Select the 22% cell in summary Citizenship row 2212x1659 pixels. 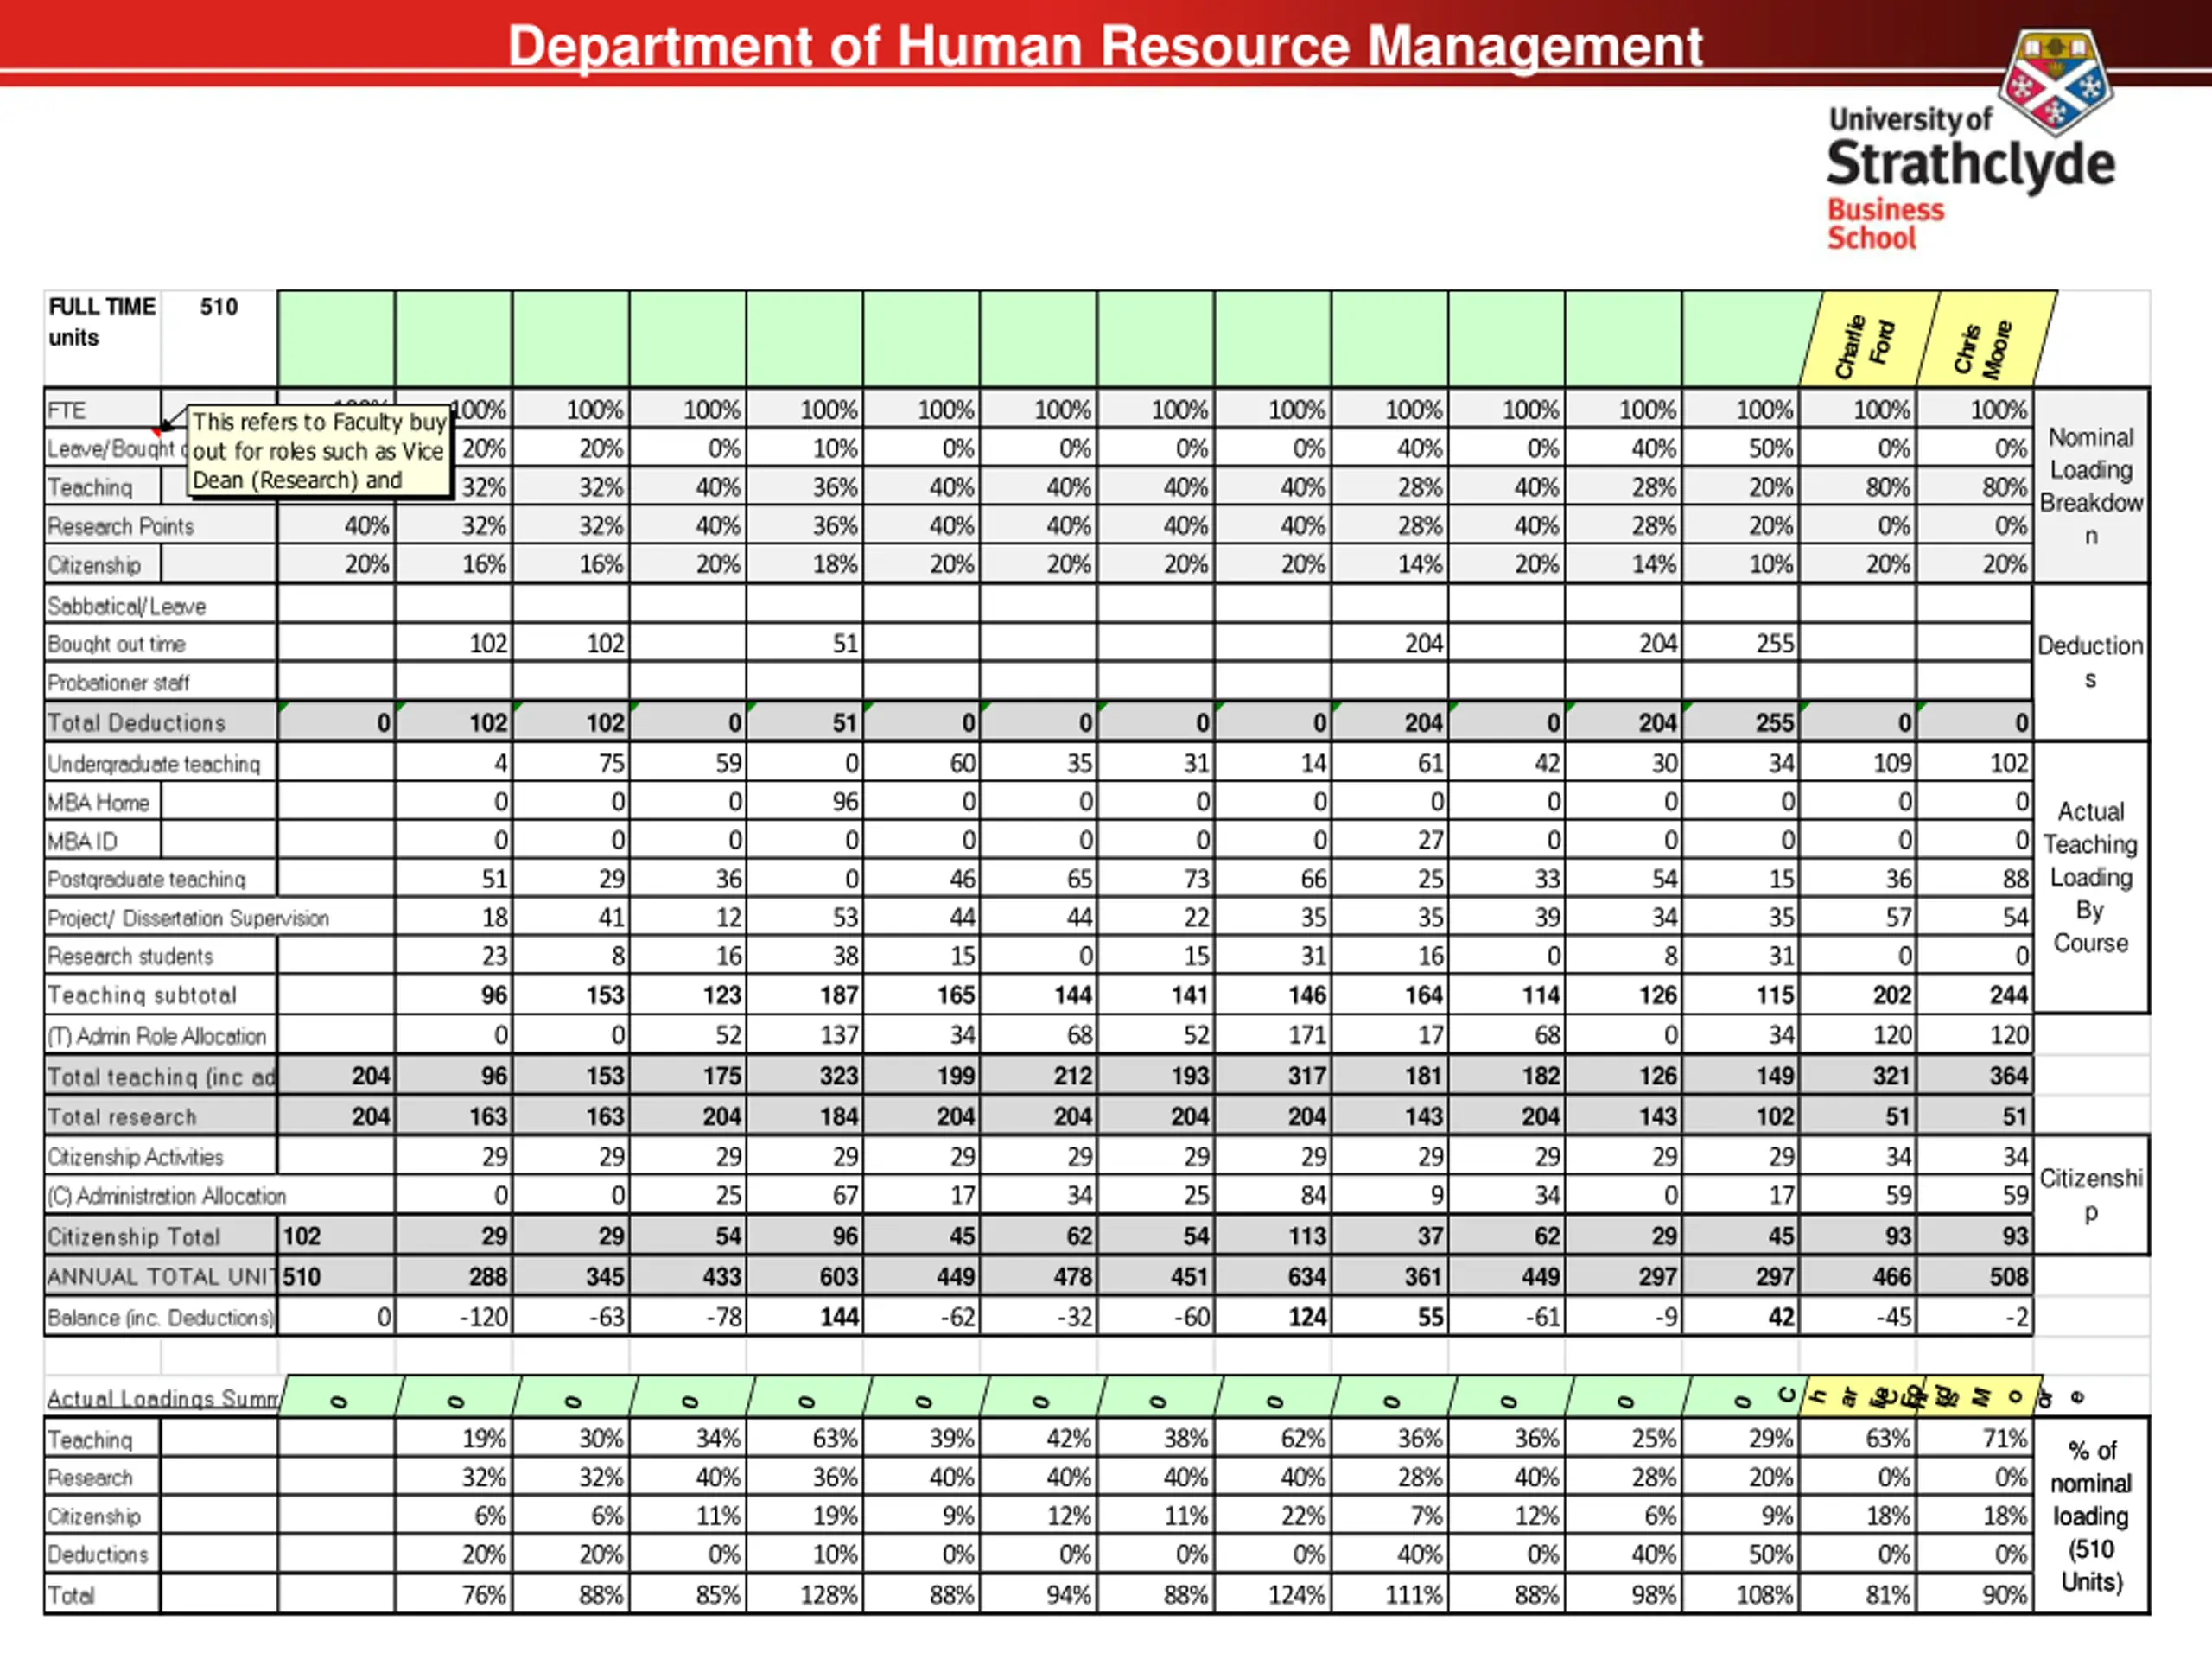1273,1517
